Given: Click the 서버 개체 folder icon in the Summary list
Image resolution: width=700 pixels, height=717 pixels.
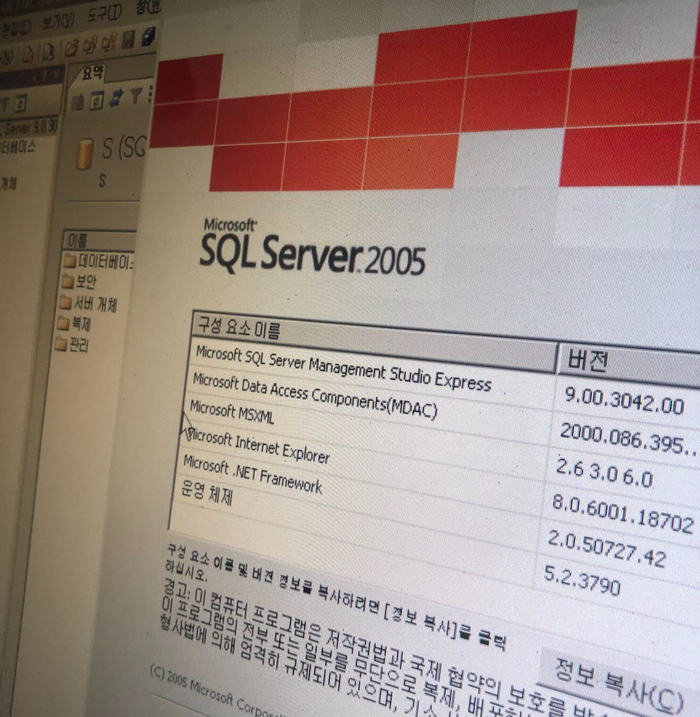Looking at the screenshot, I should 65,302.
